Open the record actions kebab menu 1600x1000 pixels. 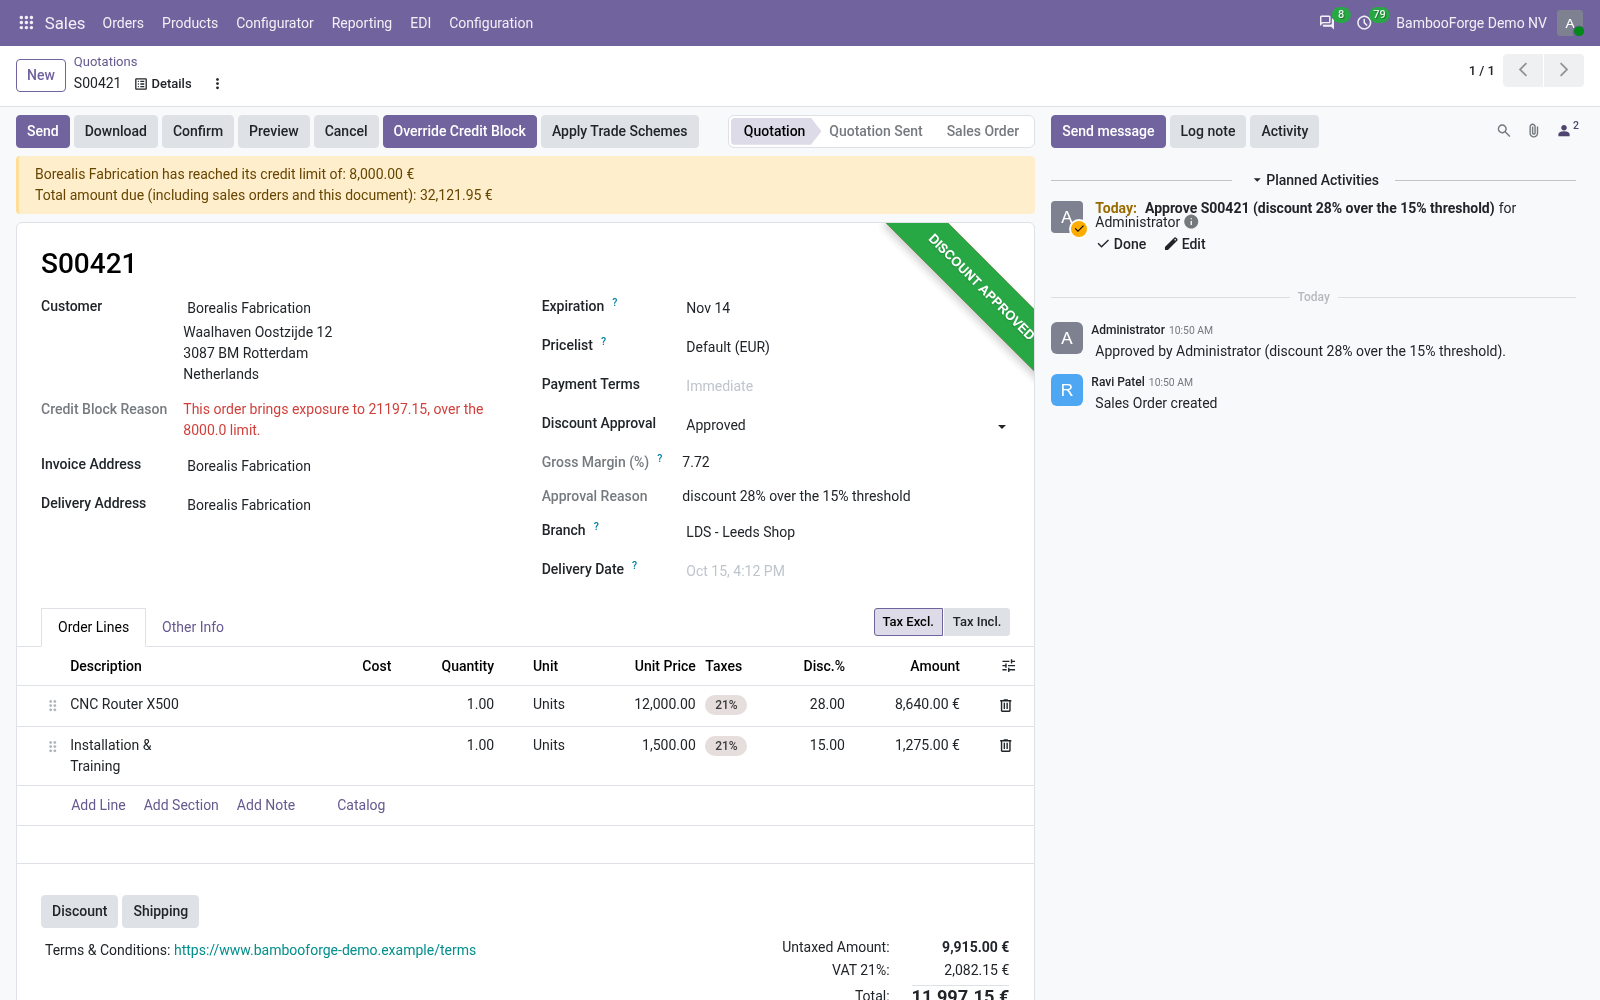[217, 84]
